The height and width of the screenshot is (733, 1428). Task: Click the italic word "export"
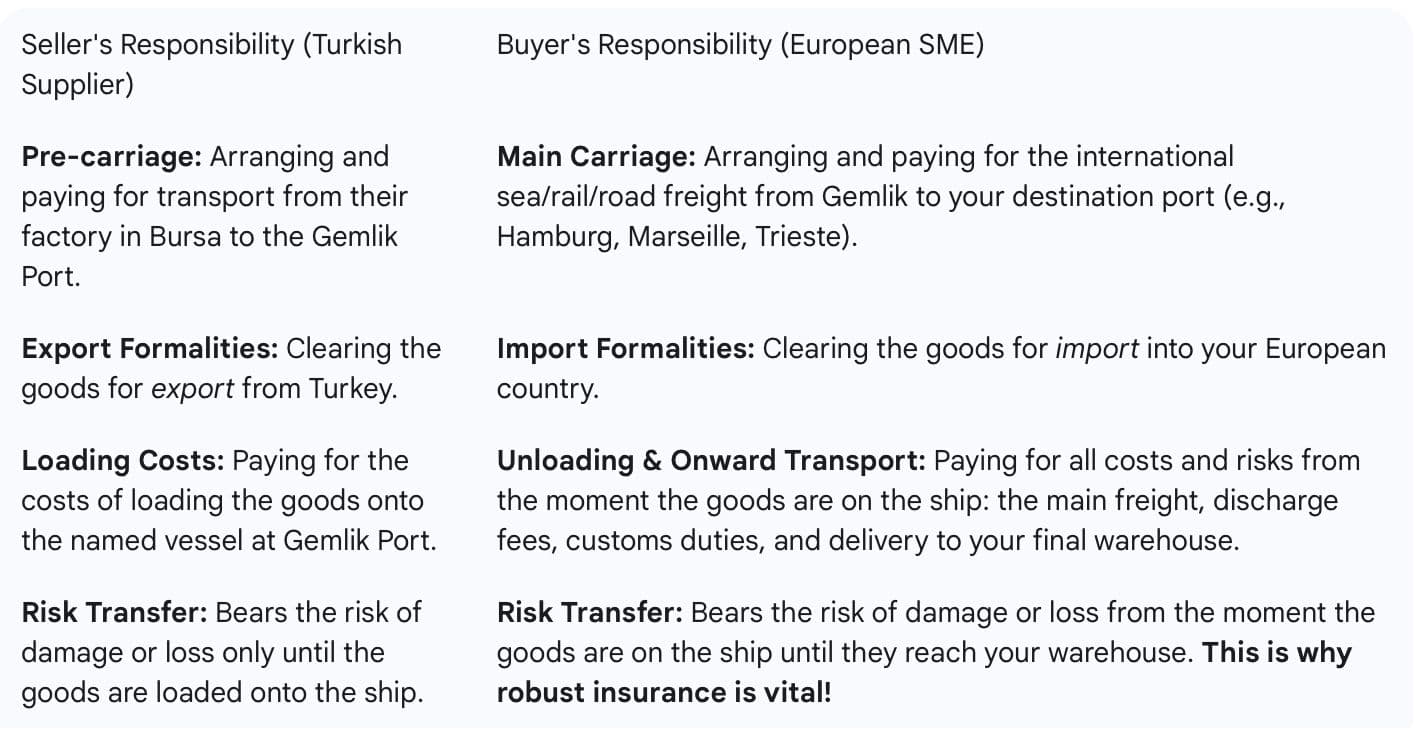(x=192, y=389)
